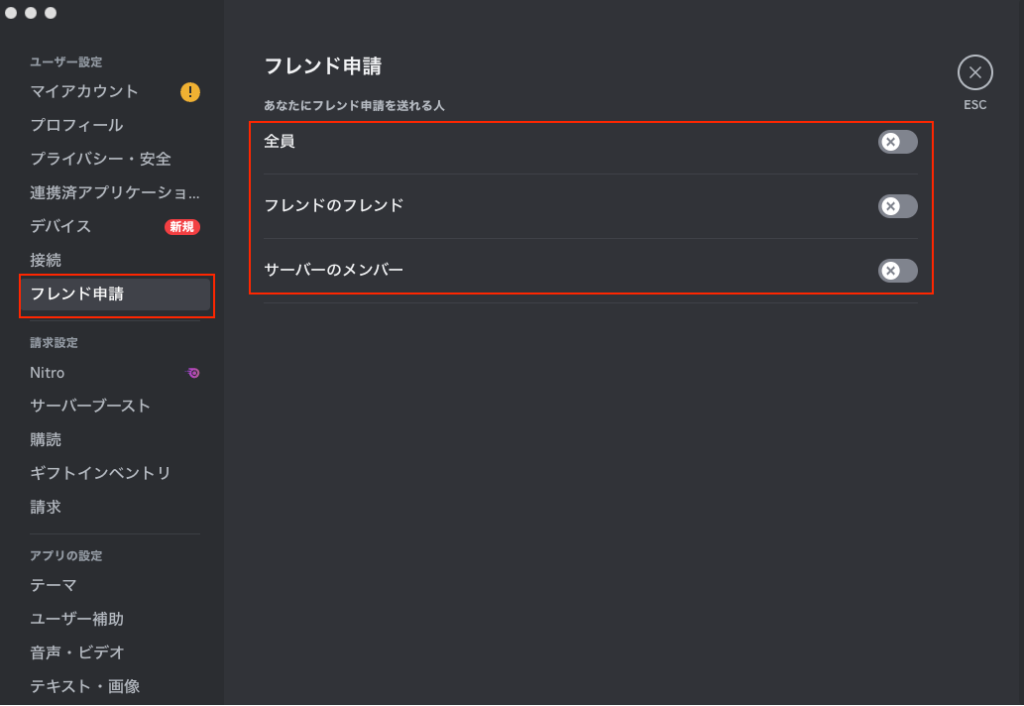Turn on サーバーのメンバー switch

(x=897, y=270)
